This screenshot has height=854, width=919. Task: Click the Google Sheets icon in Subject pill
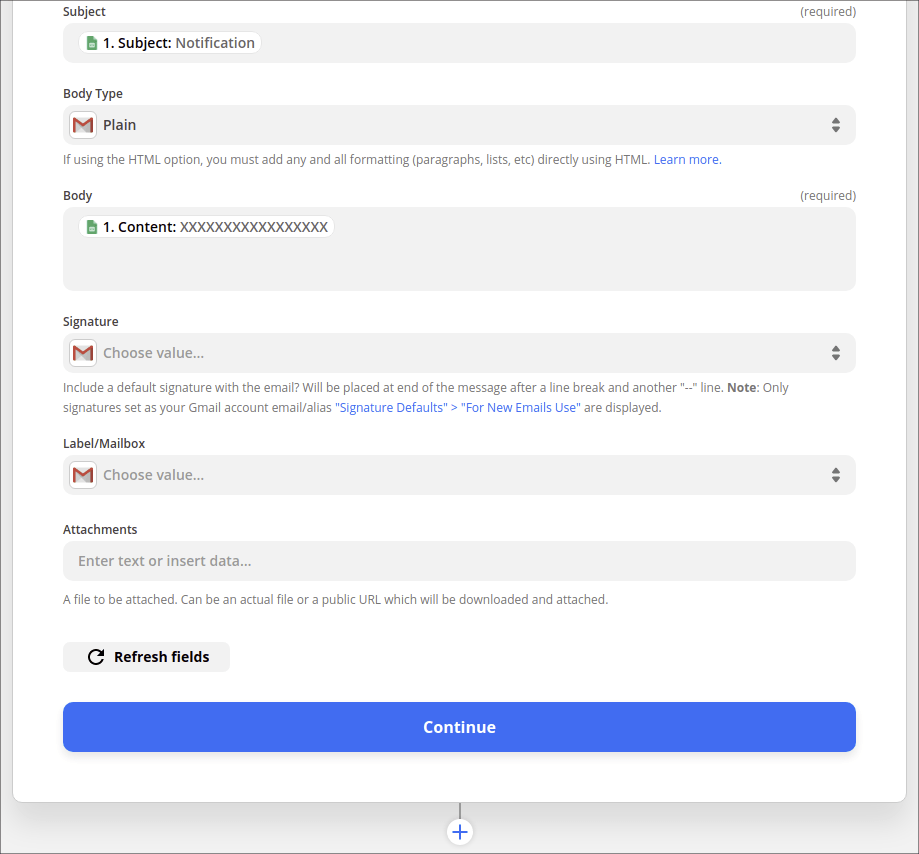[x=91, y=43]
